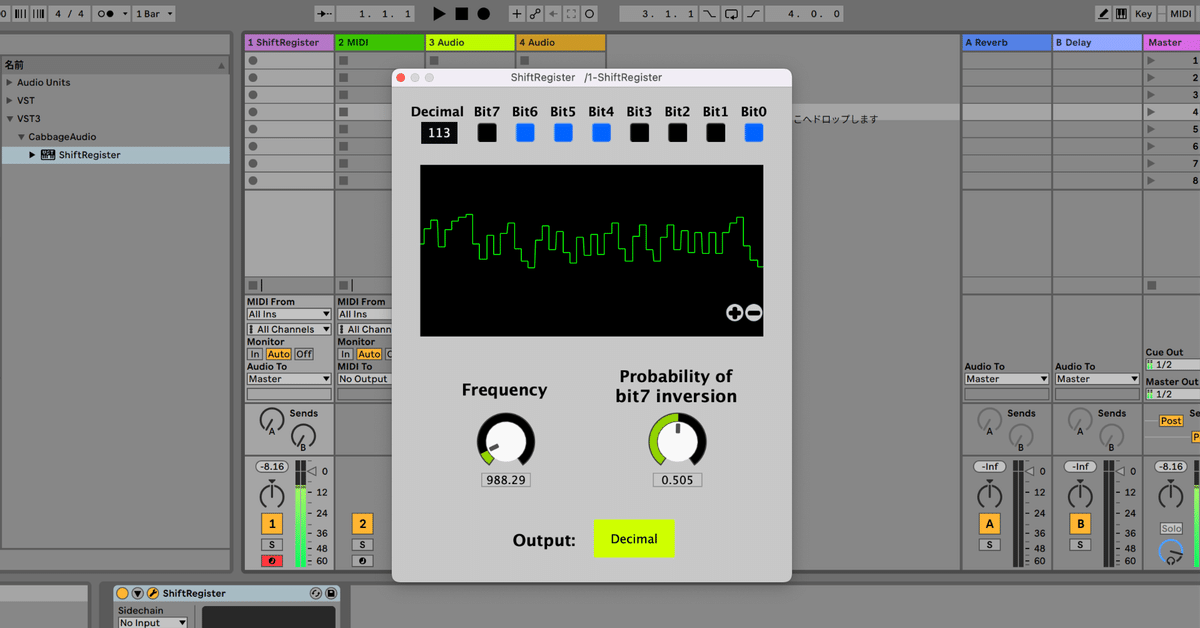Select the 3 Audio track header
The width and height of the screenshot is (1200, 628).
click(x=470, y=43)
